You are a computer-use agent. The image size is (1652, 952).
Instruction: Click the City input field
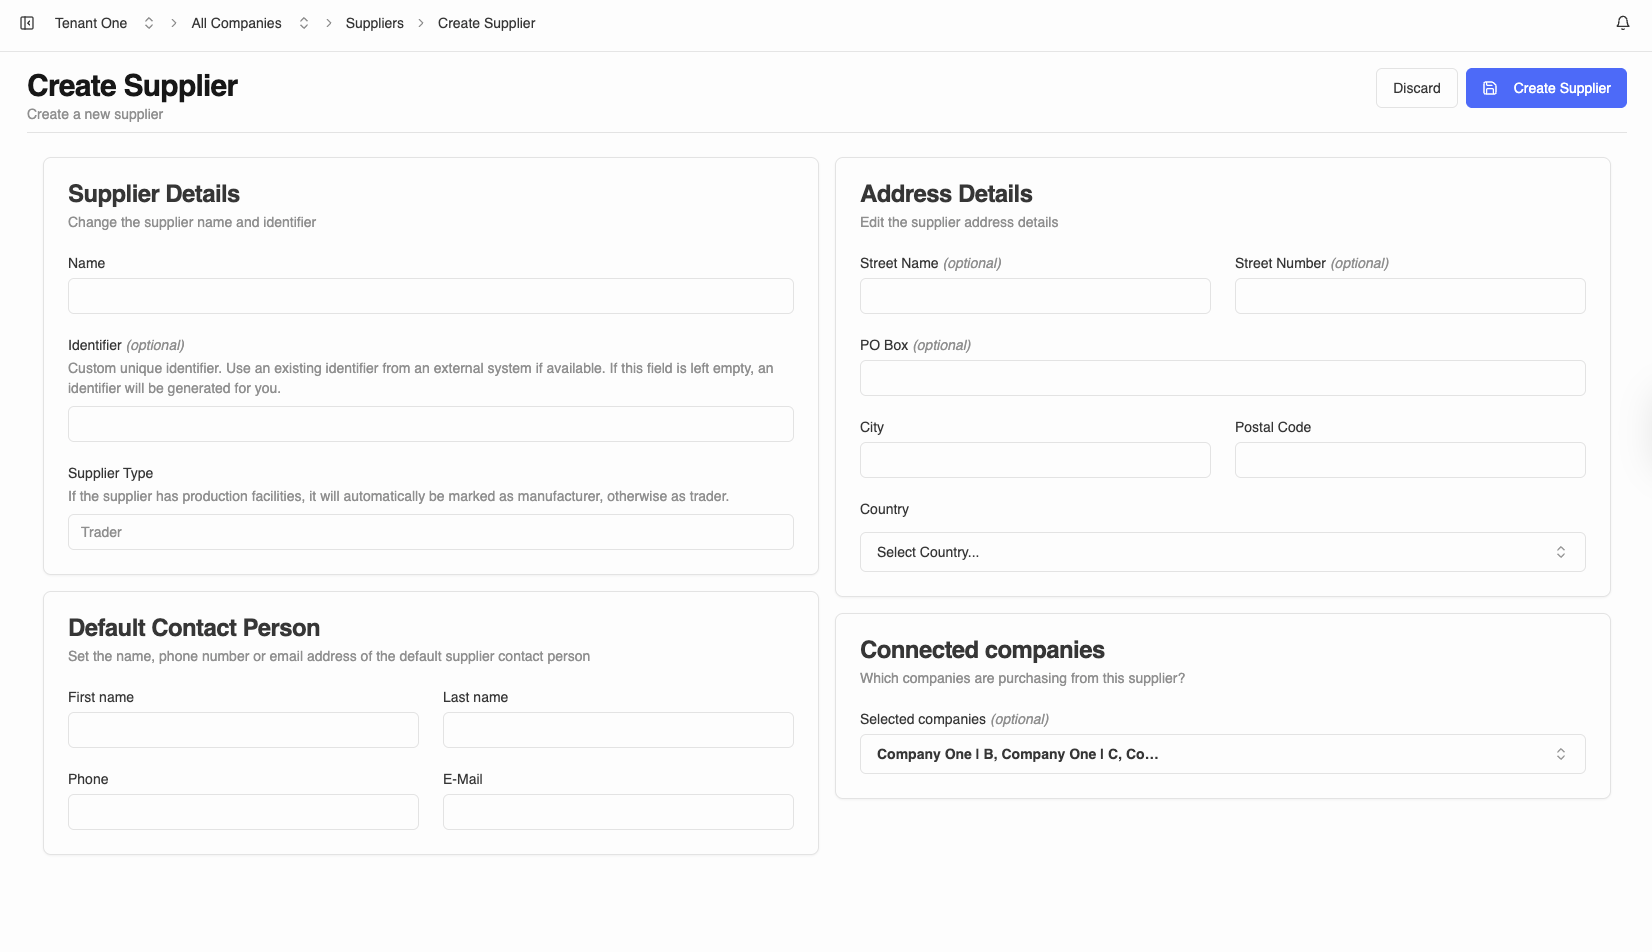1034,460
